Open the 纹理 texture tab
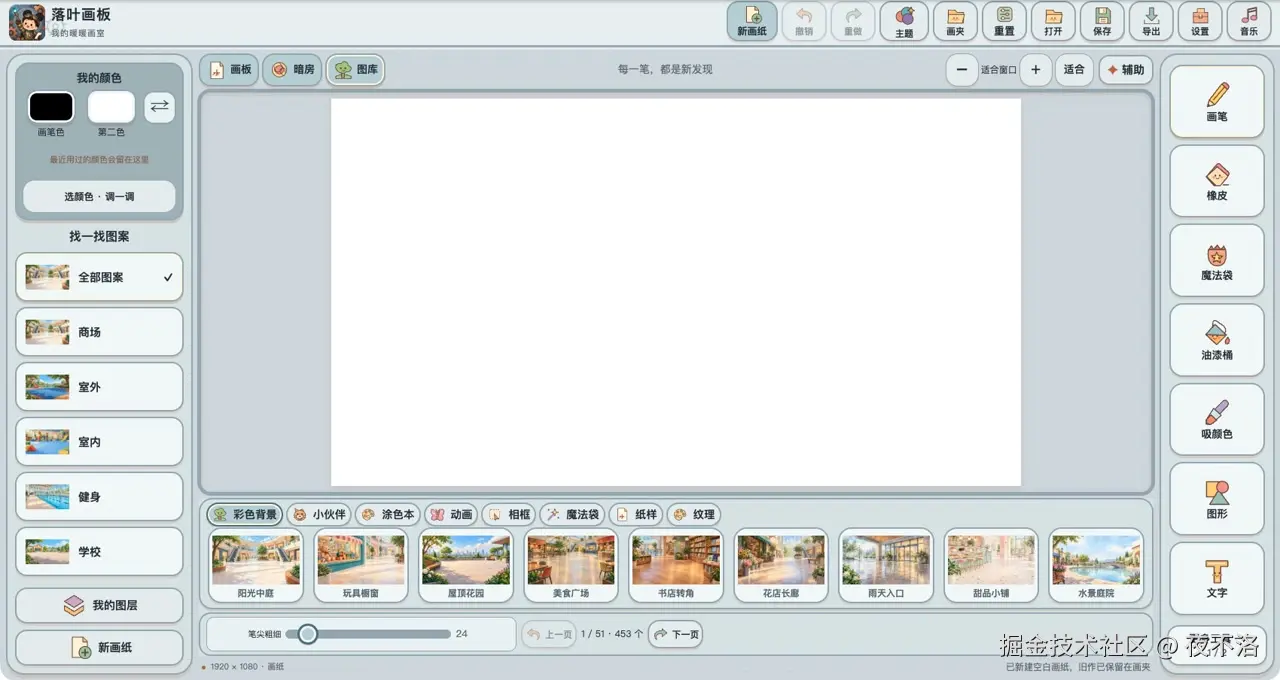Screen dimensions: 1280x680 [x=694, y=515]
